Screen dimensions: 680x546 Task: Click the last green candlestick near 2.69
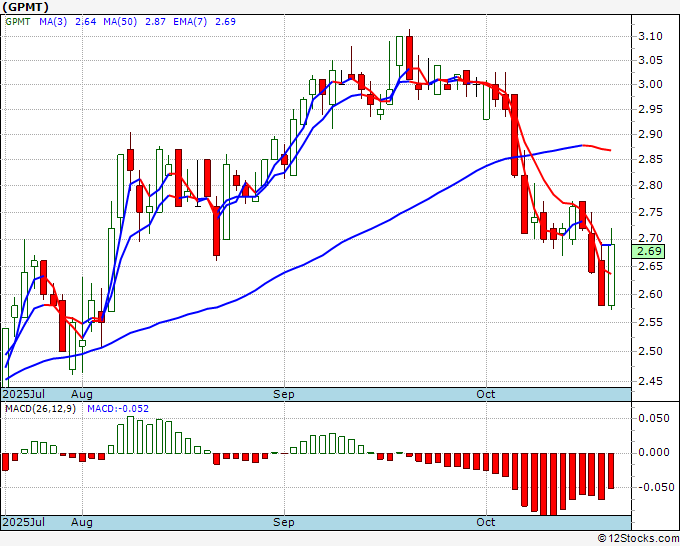point(611,275)
